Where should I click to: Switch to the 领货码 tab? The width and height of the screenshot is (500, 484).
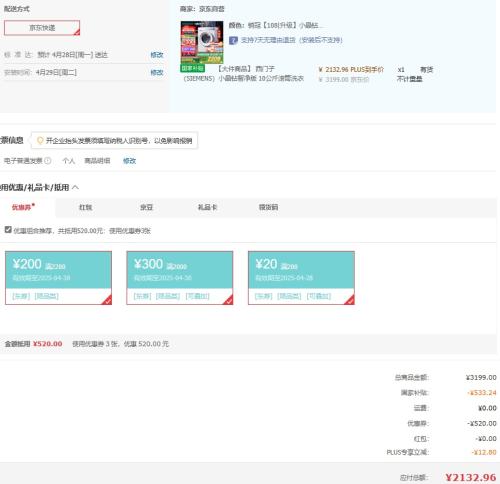click(268, 207)
